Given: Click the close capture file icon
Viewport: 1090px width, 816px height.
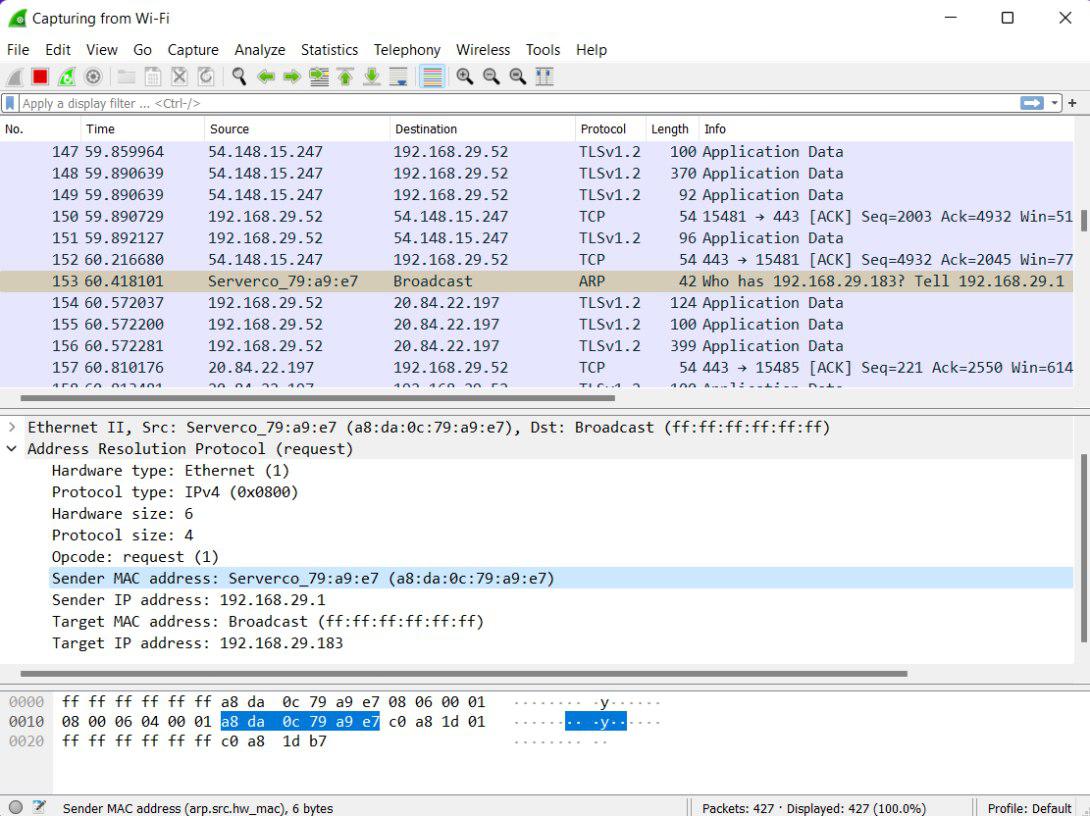Looking at the screenshot, I should pyautogui.click(x=179, y=76).
